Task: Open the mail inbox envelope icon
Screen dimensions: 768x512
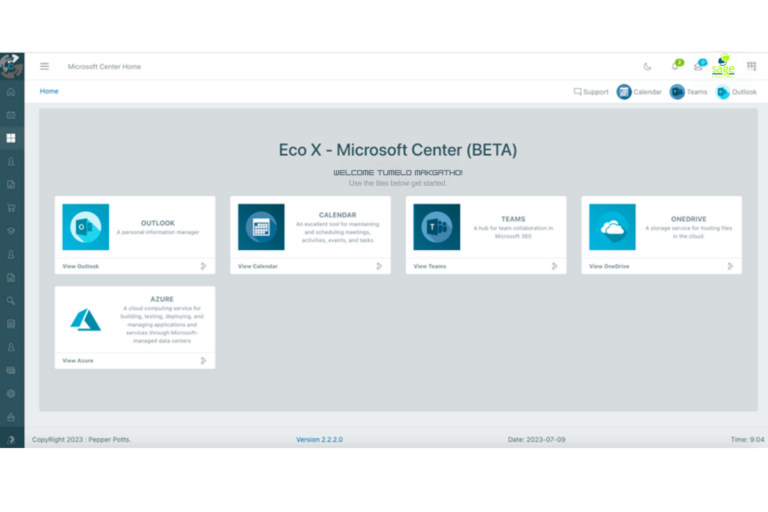Action: [699, 67]
